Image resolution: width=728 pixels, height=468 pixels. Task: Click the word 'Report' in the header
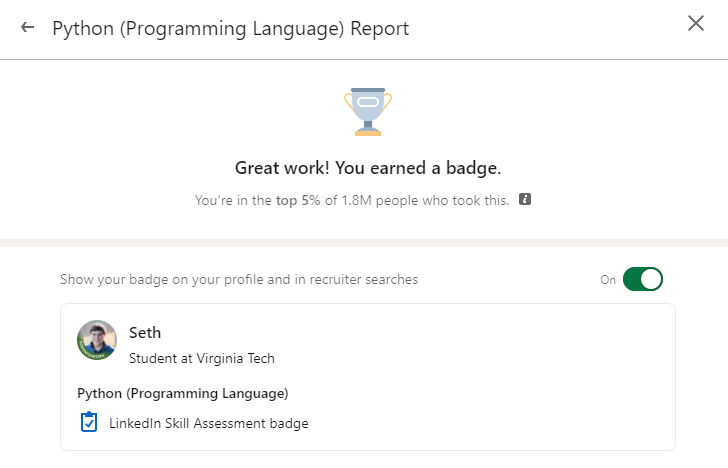pyautogui.click(x=379, y=28)
